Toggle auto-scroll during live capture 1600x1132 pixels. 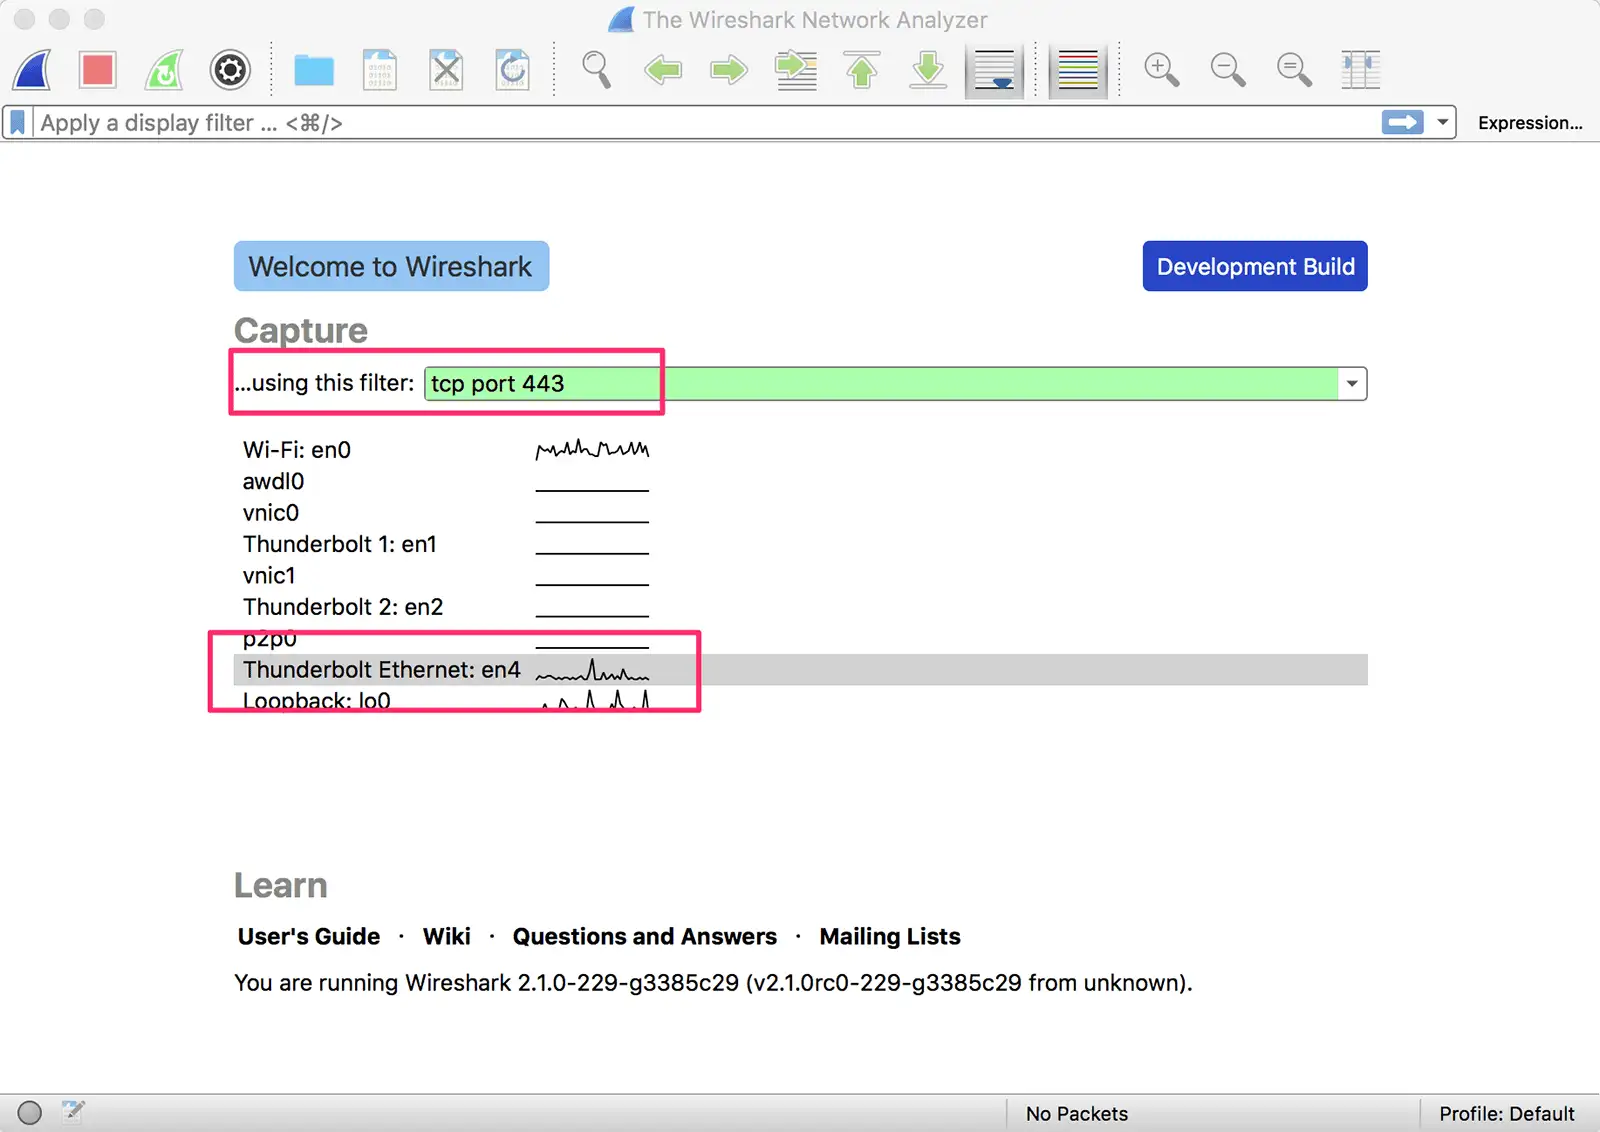[x=995, y=71]
